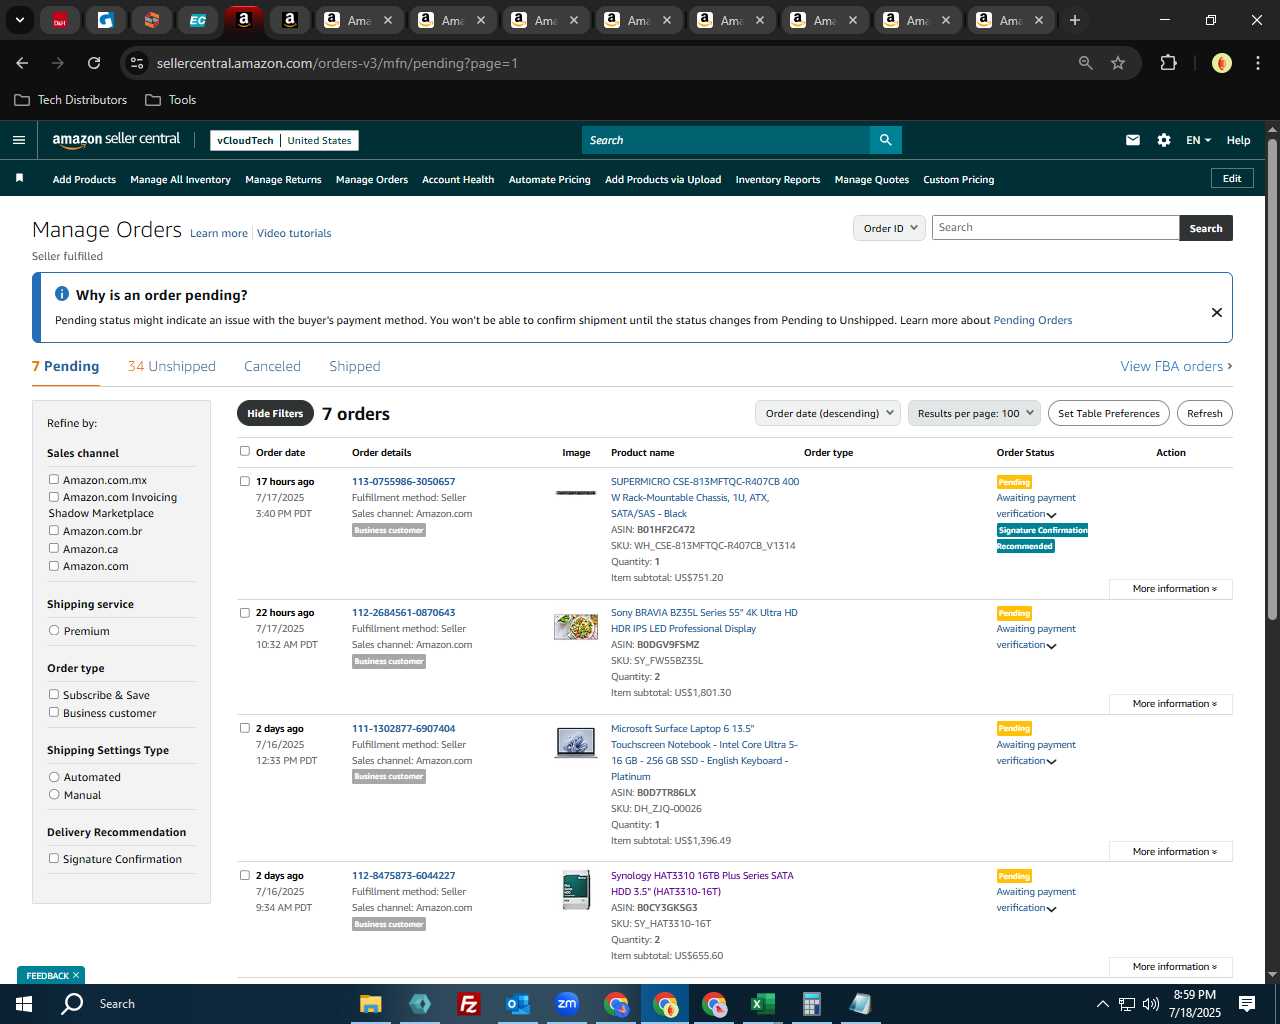Click the Windows Start button
Screen dimensions: 1280x1024
click(24, 1004)
